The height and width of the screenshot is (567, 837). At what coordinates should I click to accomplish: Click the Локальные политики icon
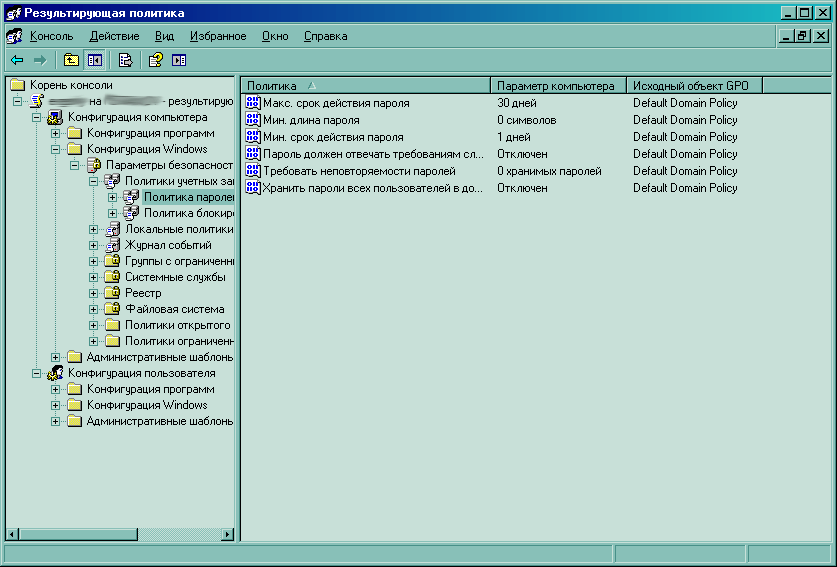tap(112, 229)
